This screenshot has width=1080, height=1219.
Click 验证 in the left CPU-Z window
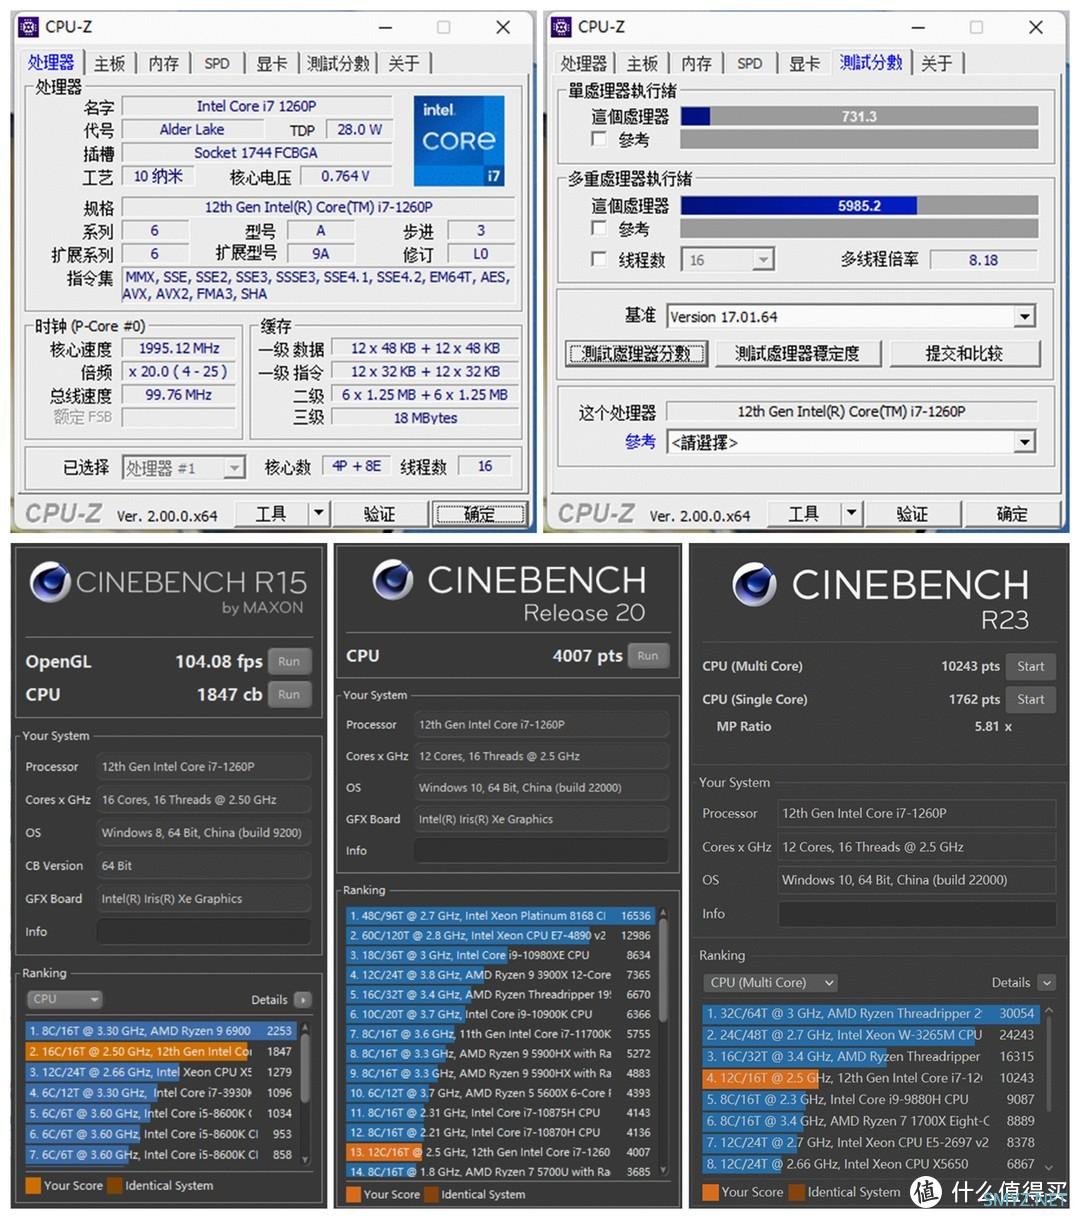pos(379,514)
